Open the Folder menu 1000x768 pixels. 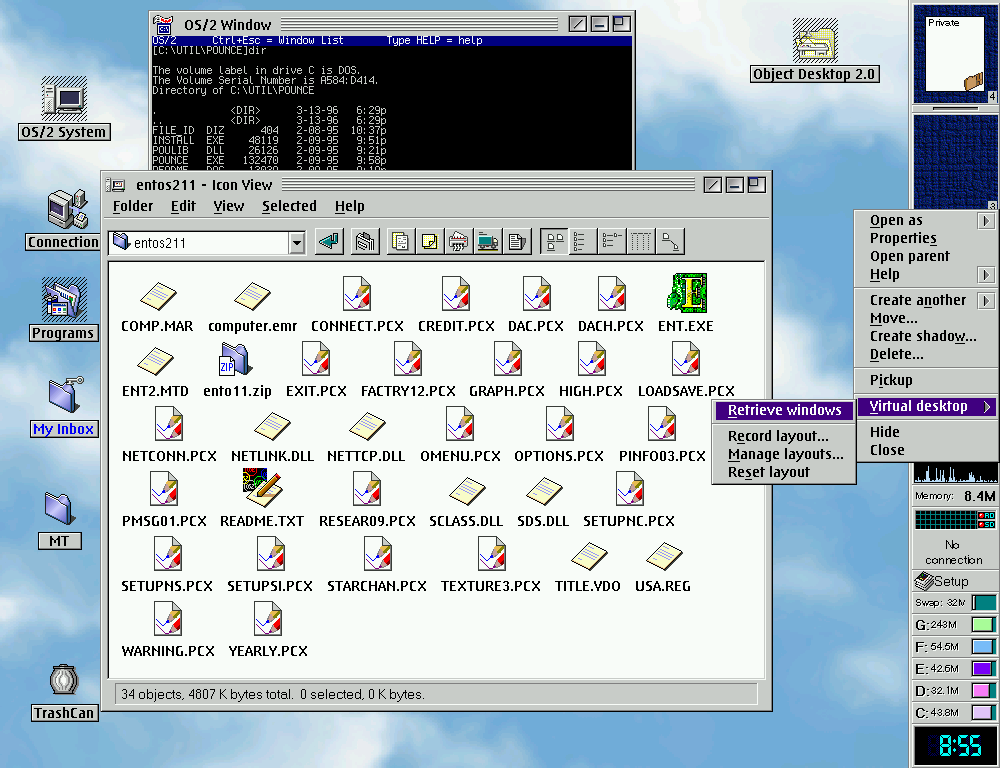click(x=133, y=206)
